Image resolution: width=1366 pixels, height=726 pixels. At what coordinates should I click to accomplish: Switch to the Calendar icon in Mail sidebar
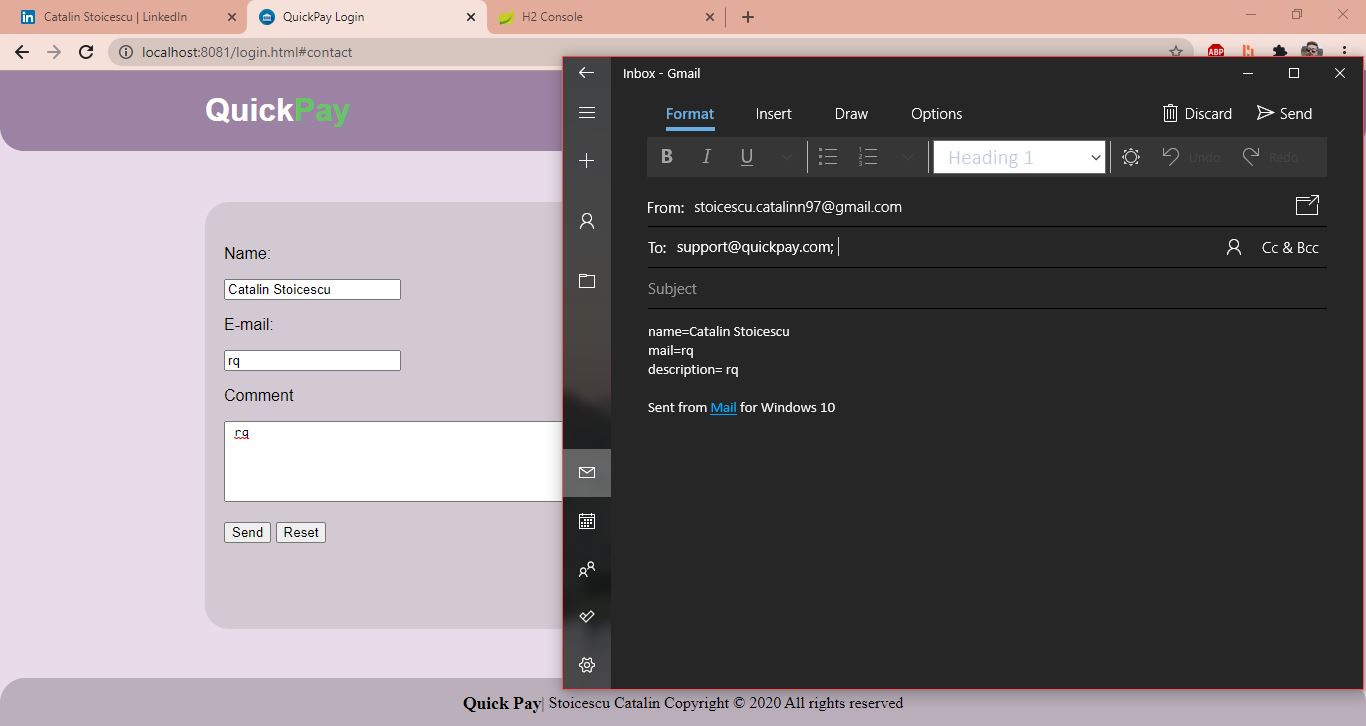pos(587,521)
